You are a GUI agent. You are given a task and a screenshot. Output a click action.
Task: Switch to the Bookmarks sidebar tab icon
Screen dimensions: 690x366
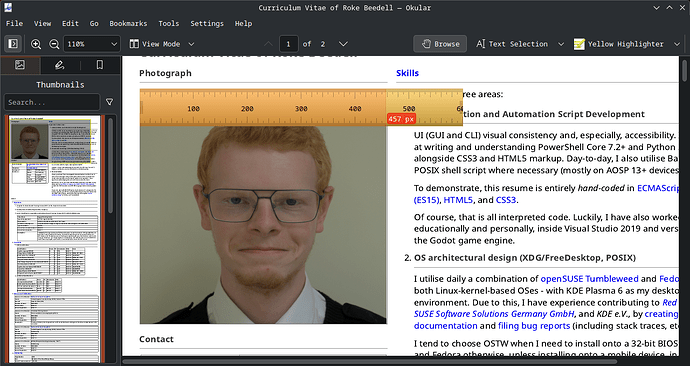coord(100,65)
